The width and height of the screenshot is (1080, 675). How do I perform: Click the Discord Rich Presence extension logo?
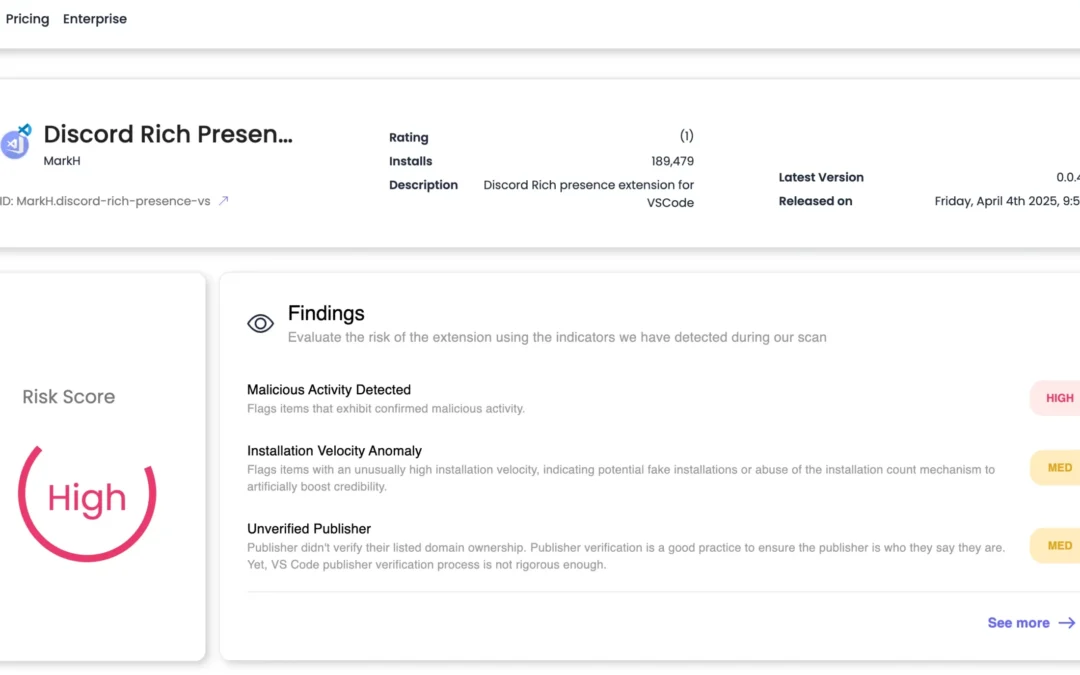coord(16,142)
